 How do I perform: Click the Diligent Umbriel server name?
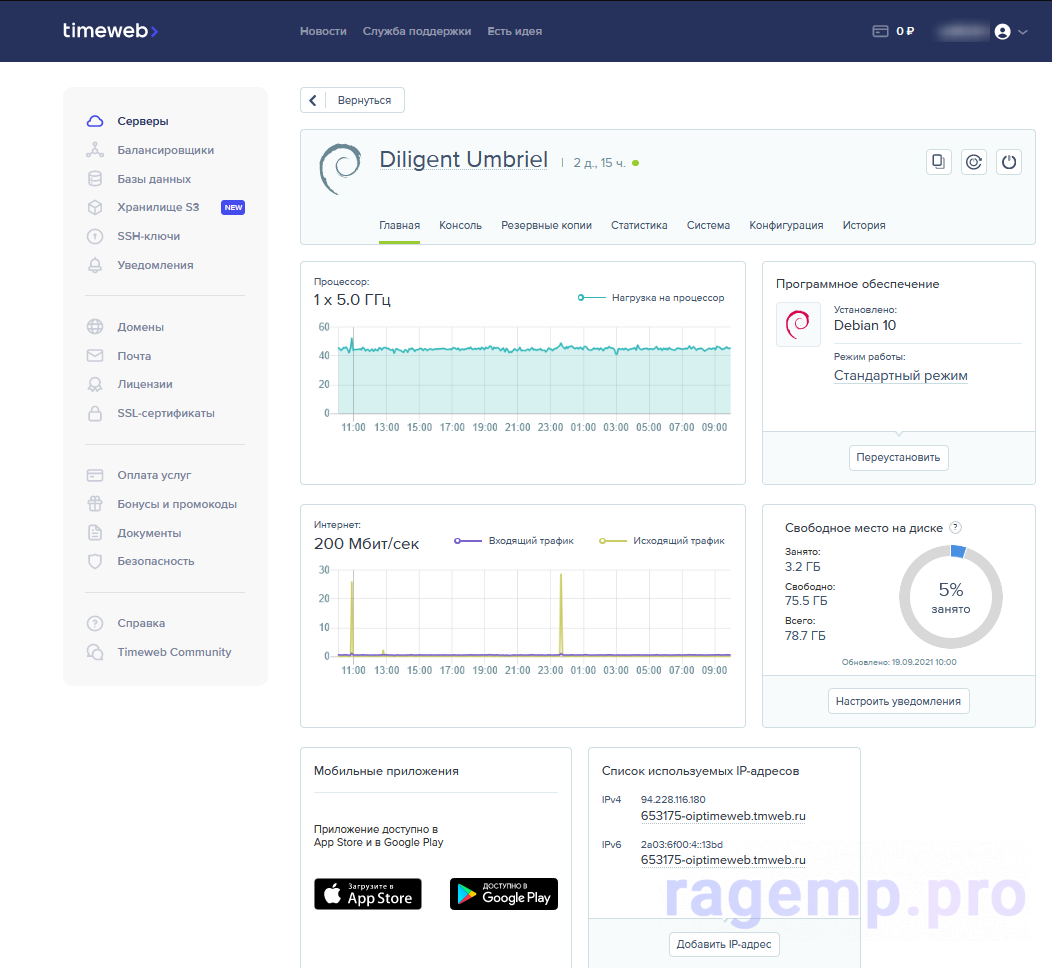coord(463,160)
